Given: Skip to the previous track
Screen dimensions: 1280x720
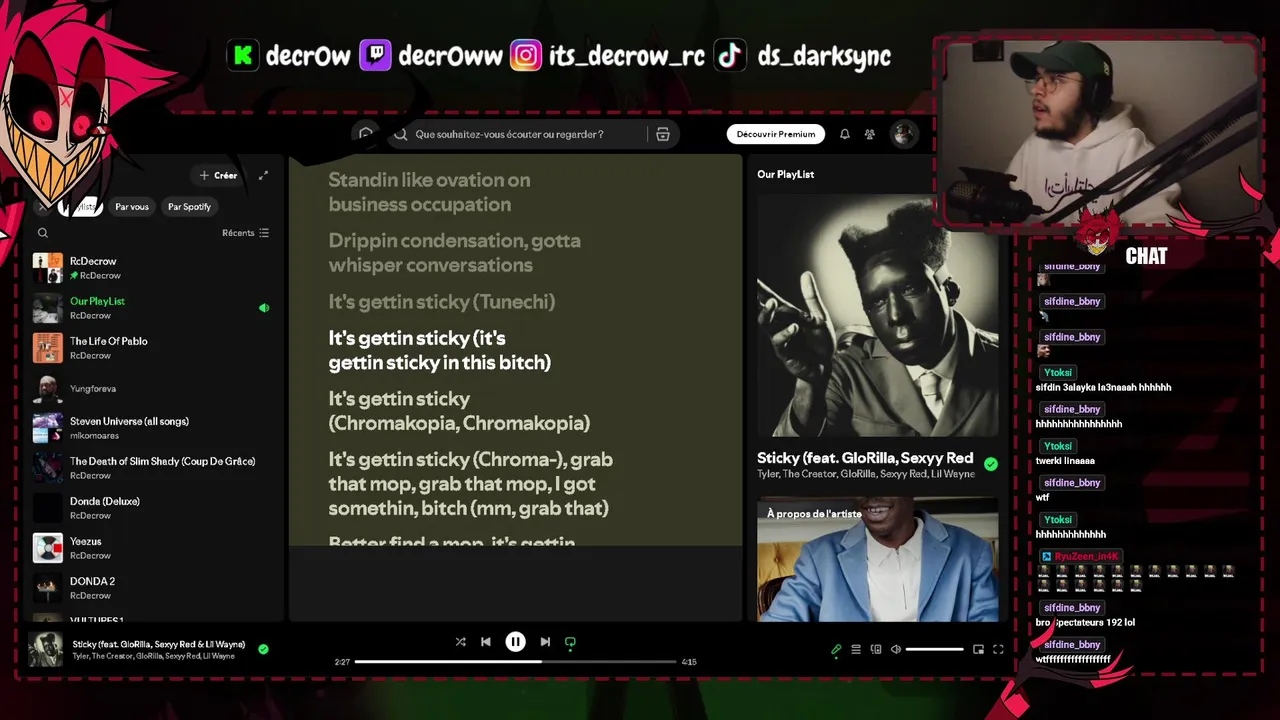Looking at the screenshot, I should pyautogui.click(x=486, y=642).
